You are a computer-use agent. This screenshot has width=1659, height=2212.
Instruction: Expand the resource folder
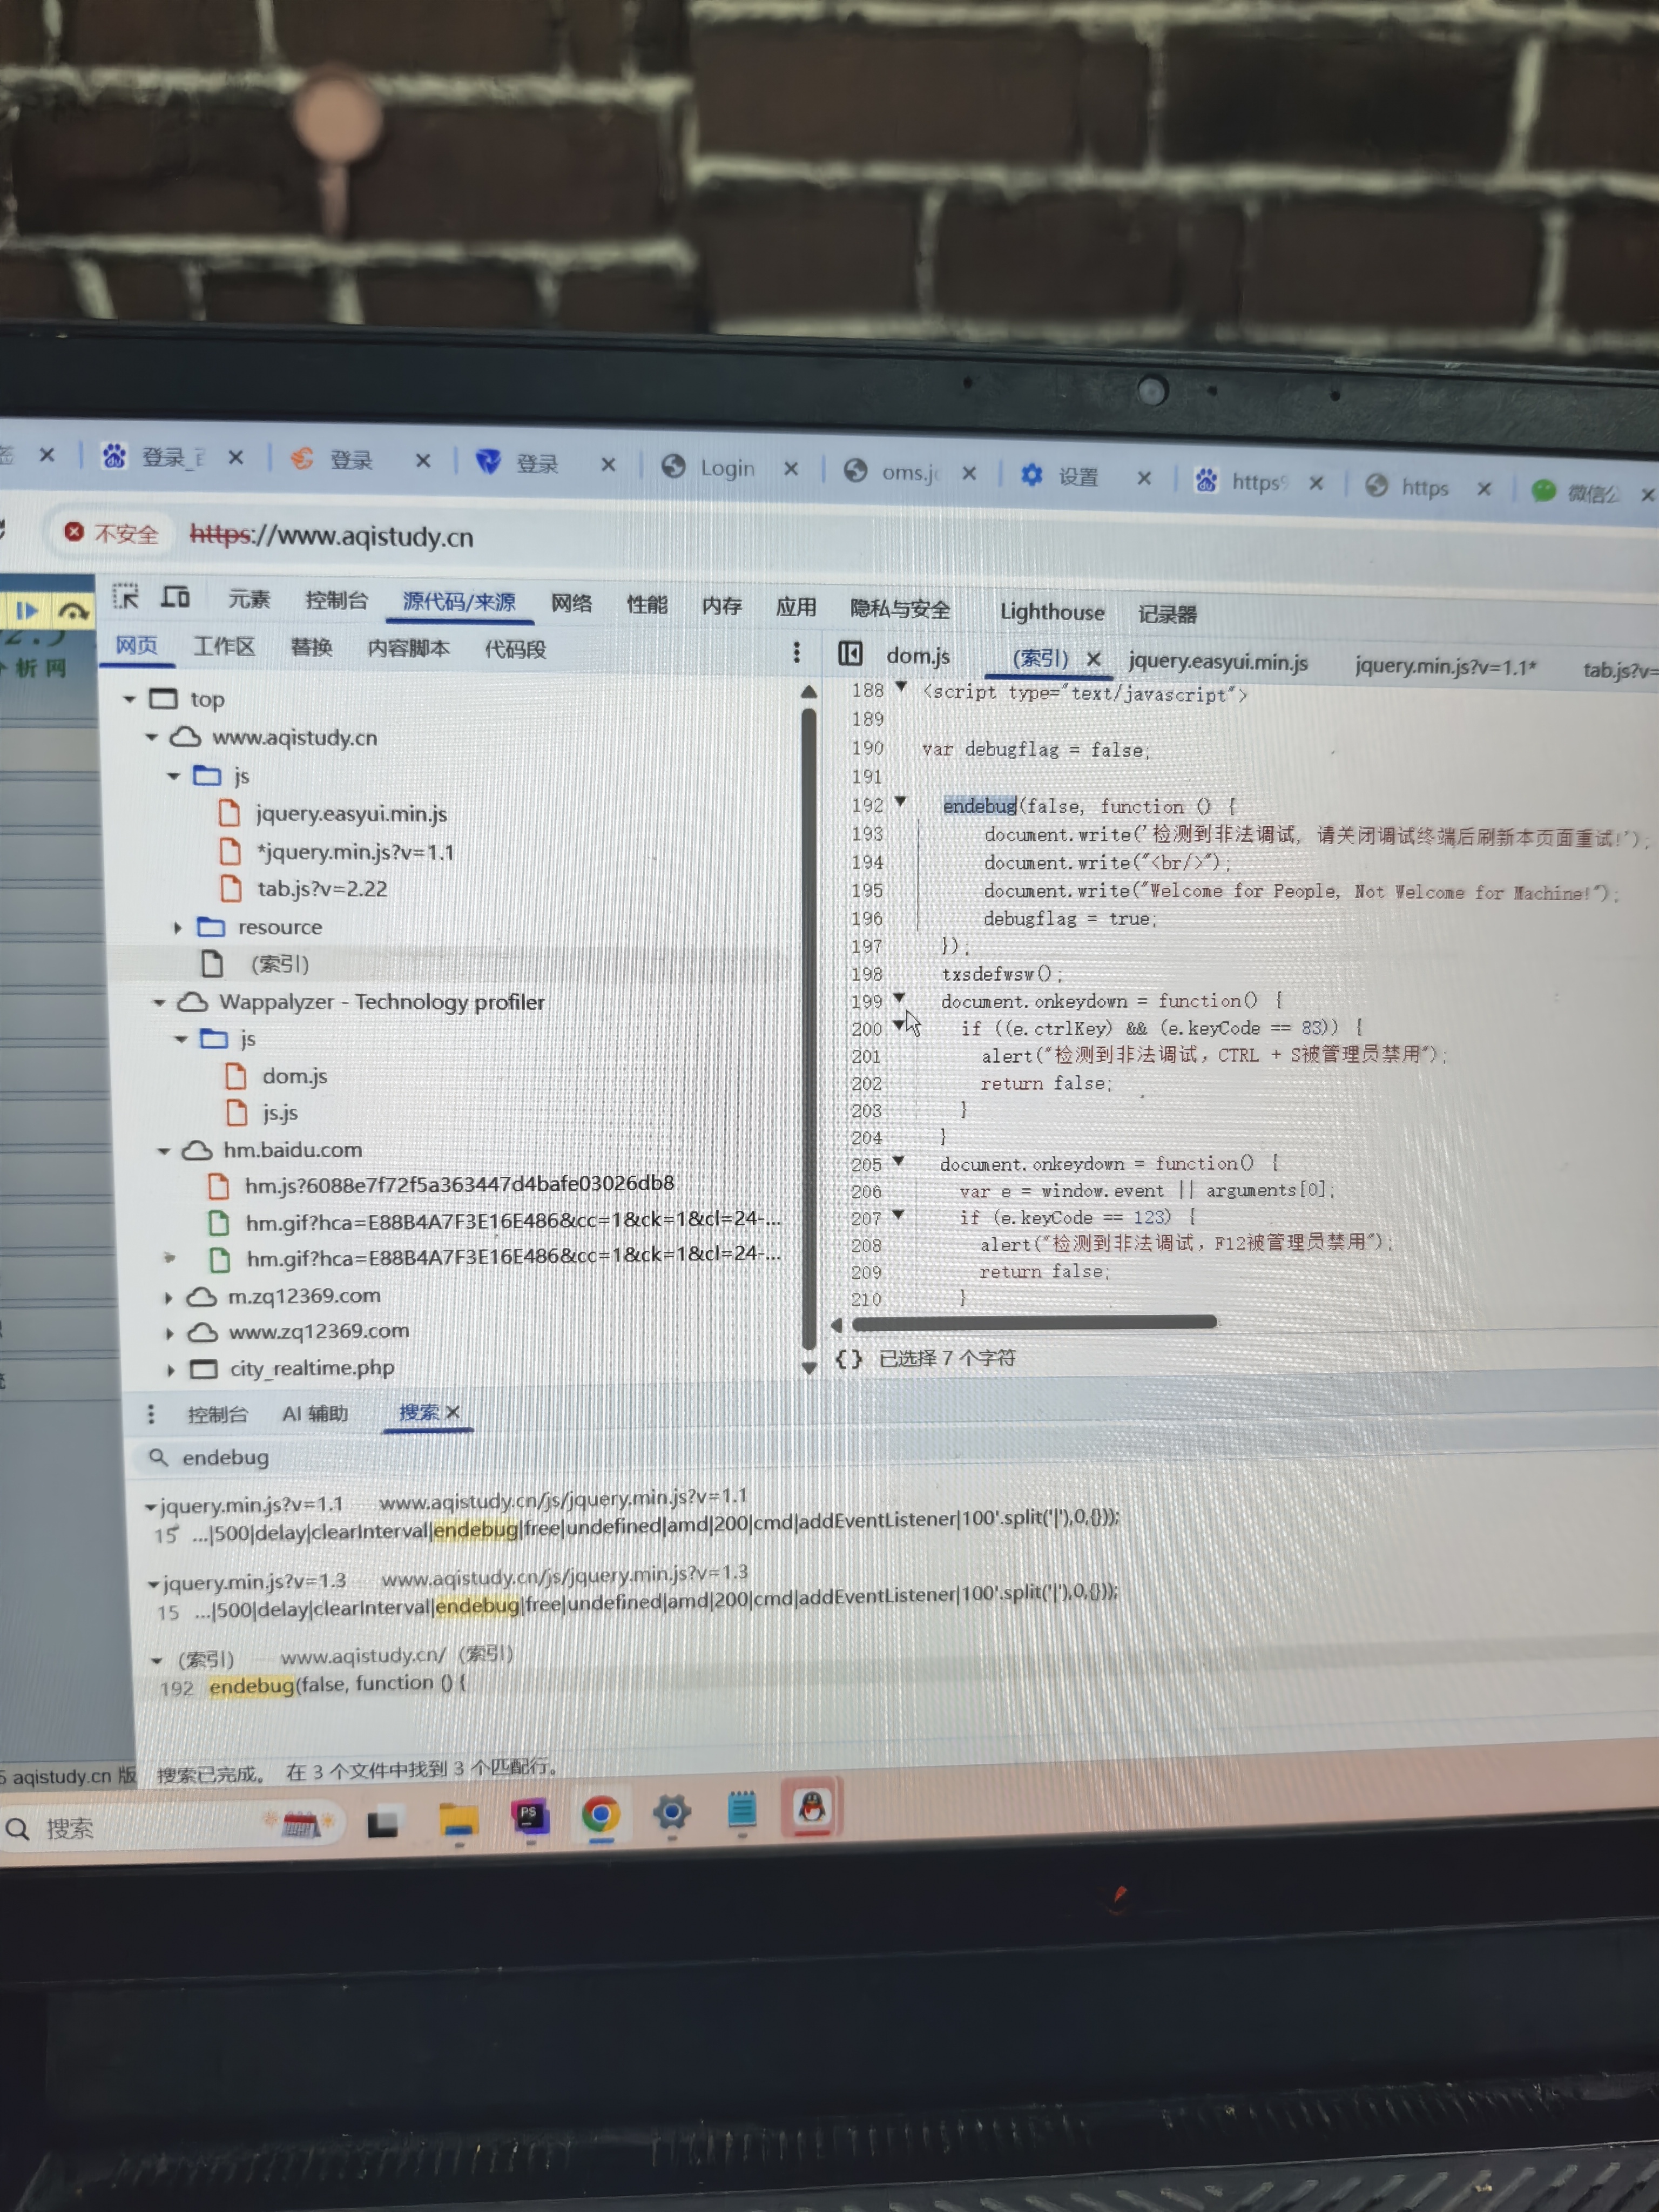(178, 928)
